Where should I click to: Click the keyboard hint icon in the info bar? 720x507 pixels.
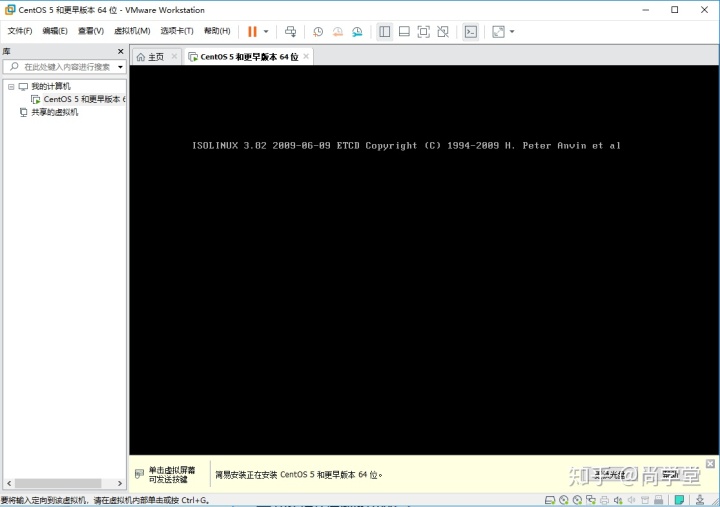tap(140, 474)
